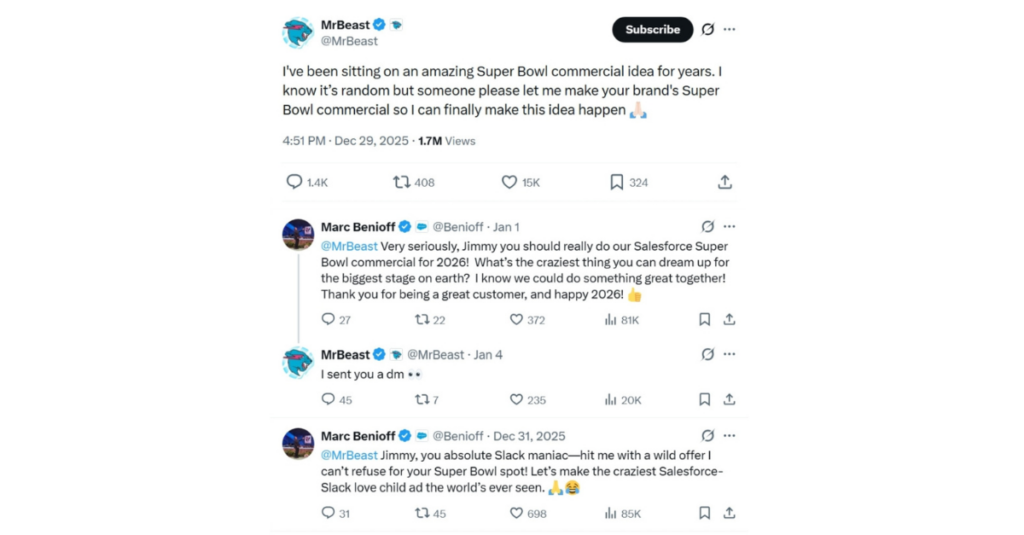Open more options on Dec 31 Benioff reply
This screenshot has height=535, width=1024.
(x=730, y=436)
